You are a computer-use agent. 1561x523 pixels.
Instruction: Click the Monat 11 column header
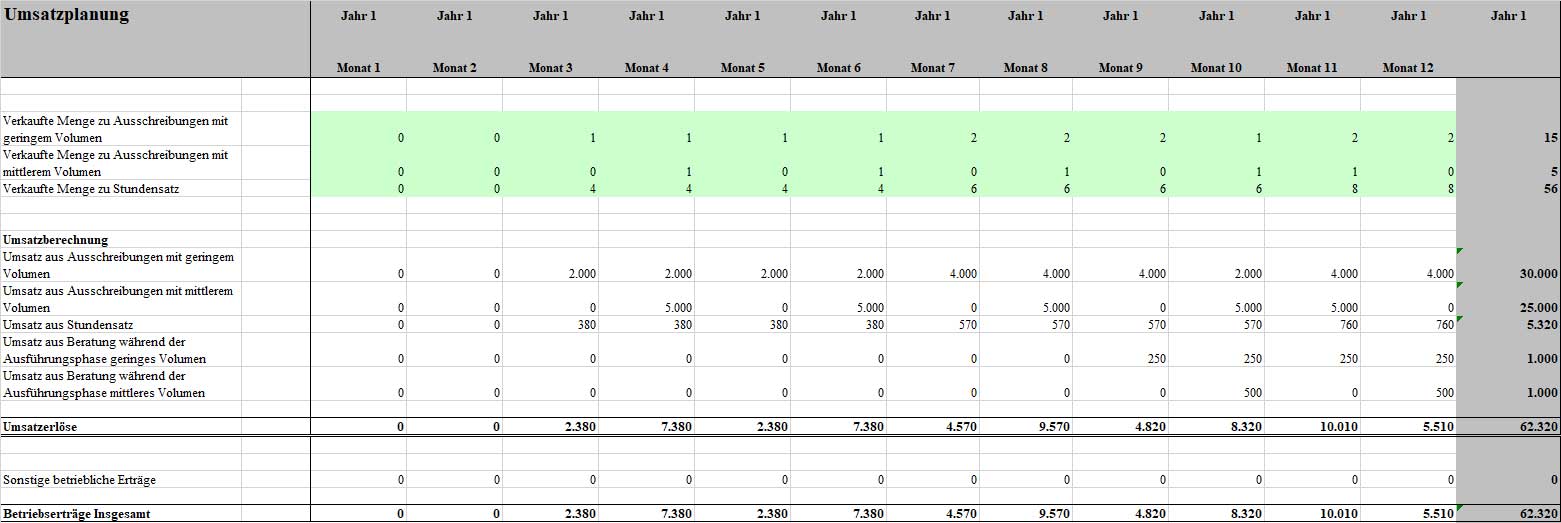pos(1312,68)
